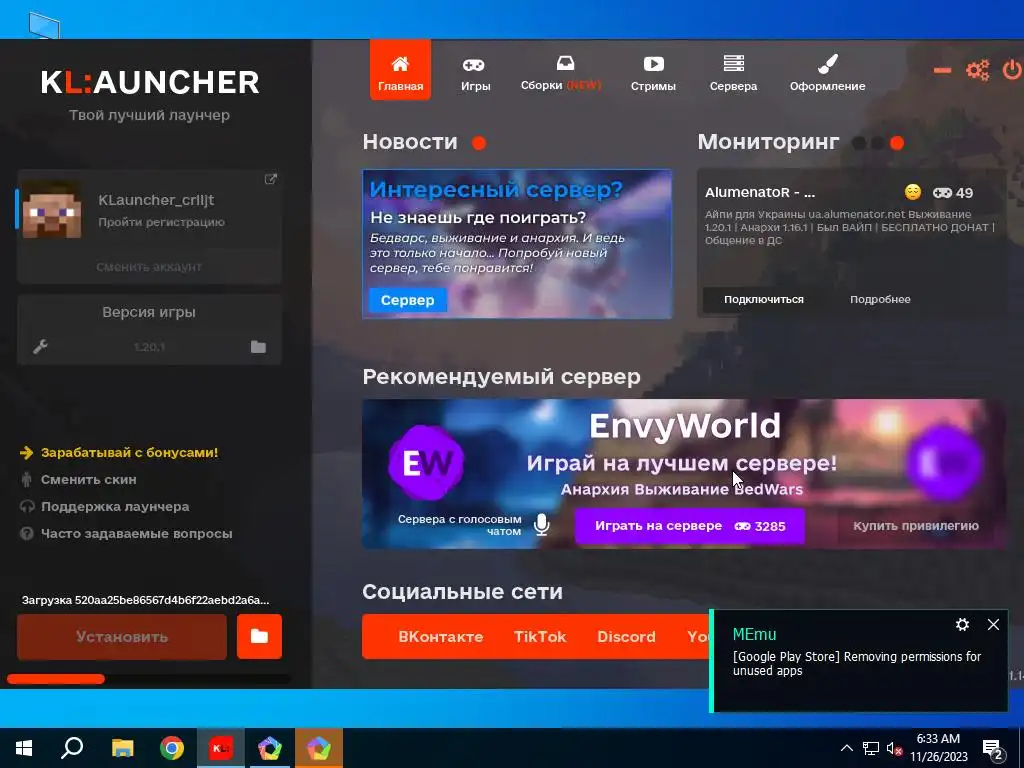Viewport: 1024px width, 768px height.
Task: Open File Explorer from taskbar
Action: coord(122,748)
